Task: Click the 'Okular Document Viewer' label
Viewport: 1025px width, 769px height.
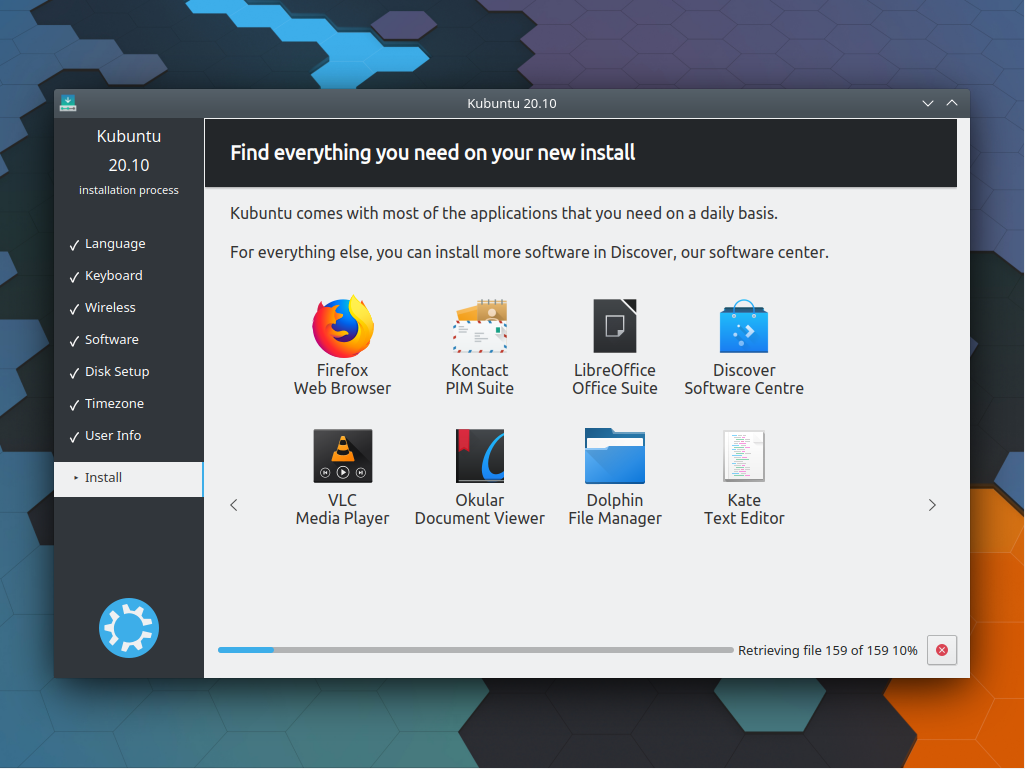Action: (x=480, y=509)
